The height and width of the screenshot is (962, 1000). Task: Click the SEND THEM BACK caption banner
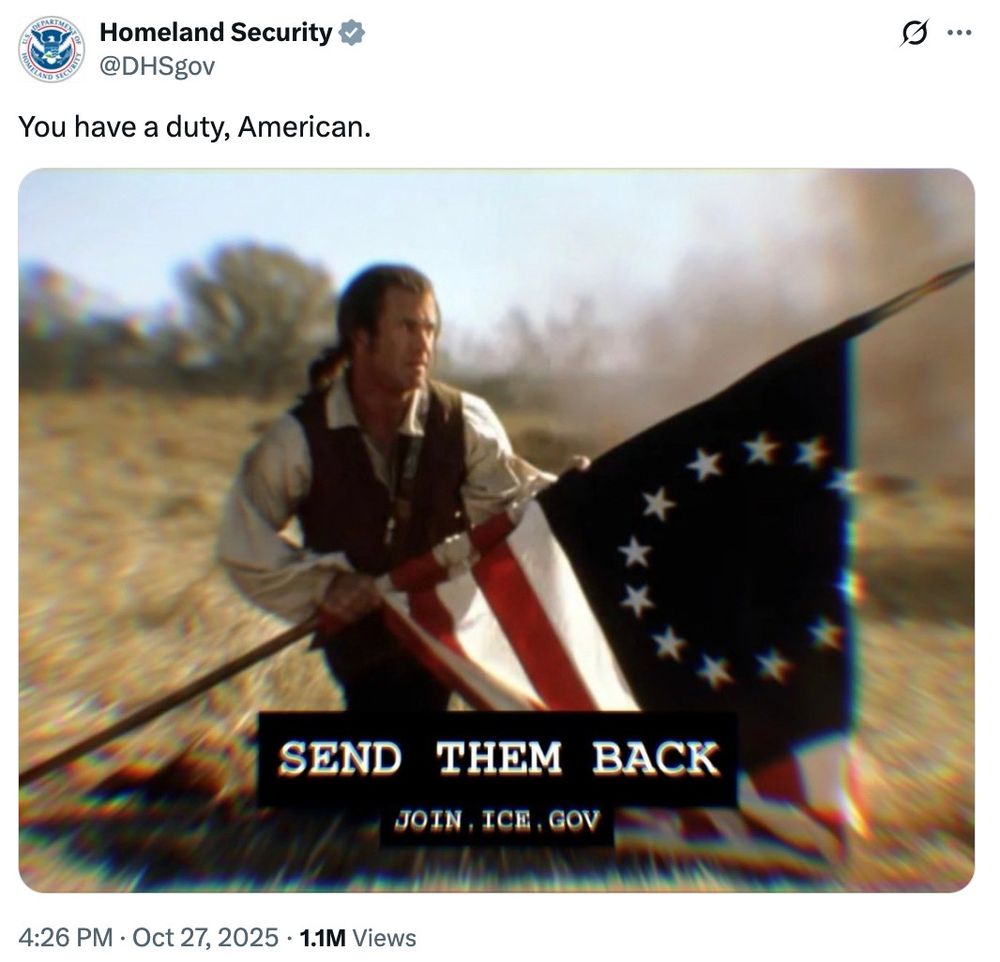tap(497, 758)
